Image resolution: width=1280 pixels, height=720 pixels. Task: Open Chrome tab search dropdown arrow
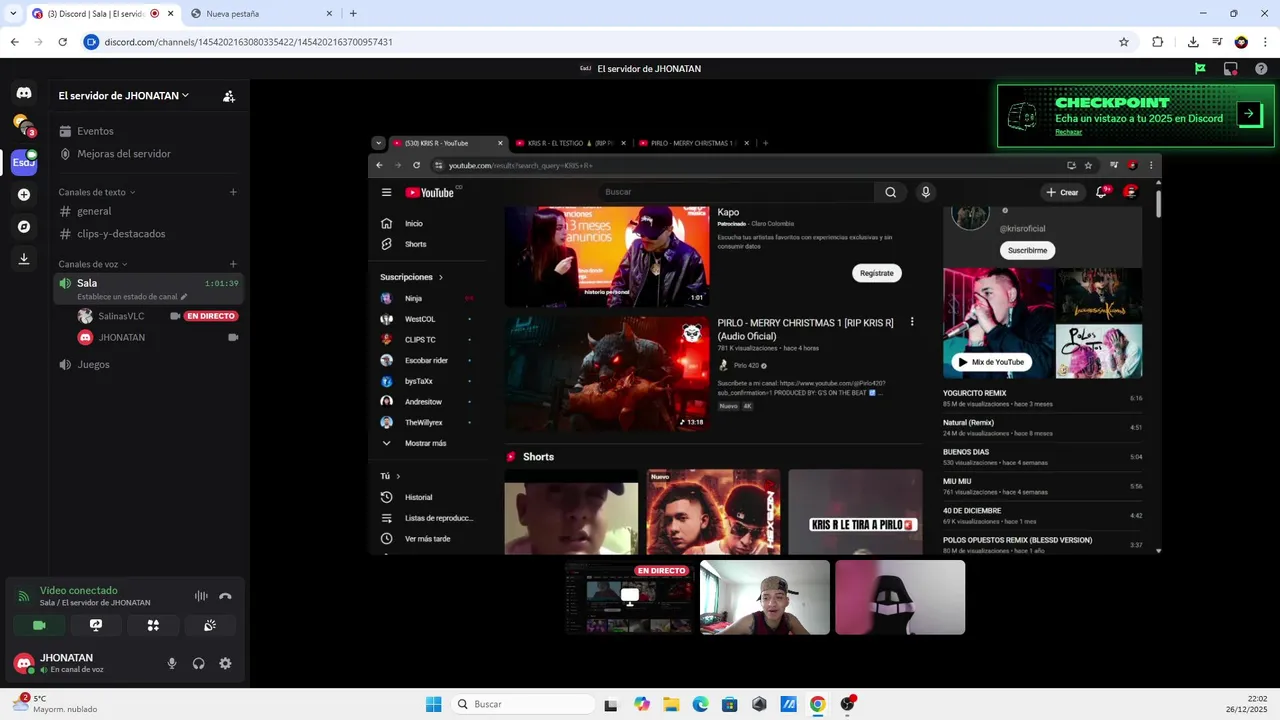13,14
